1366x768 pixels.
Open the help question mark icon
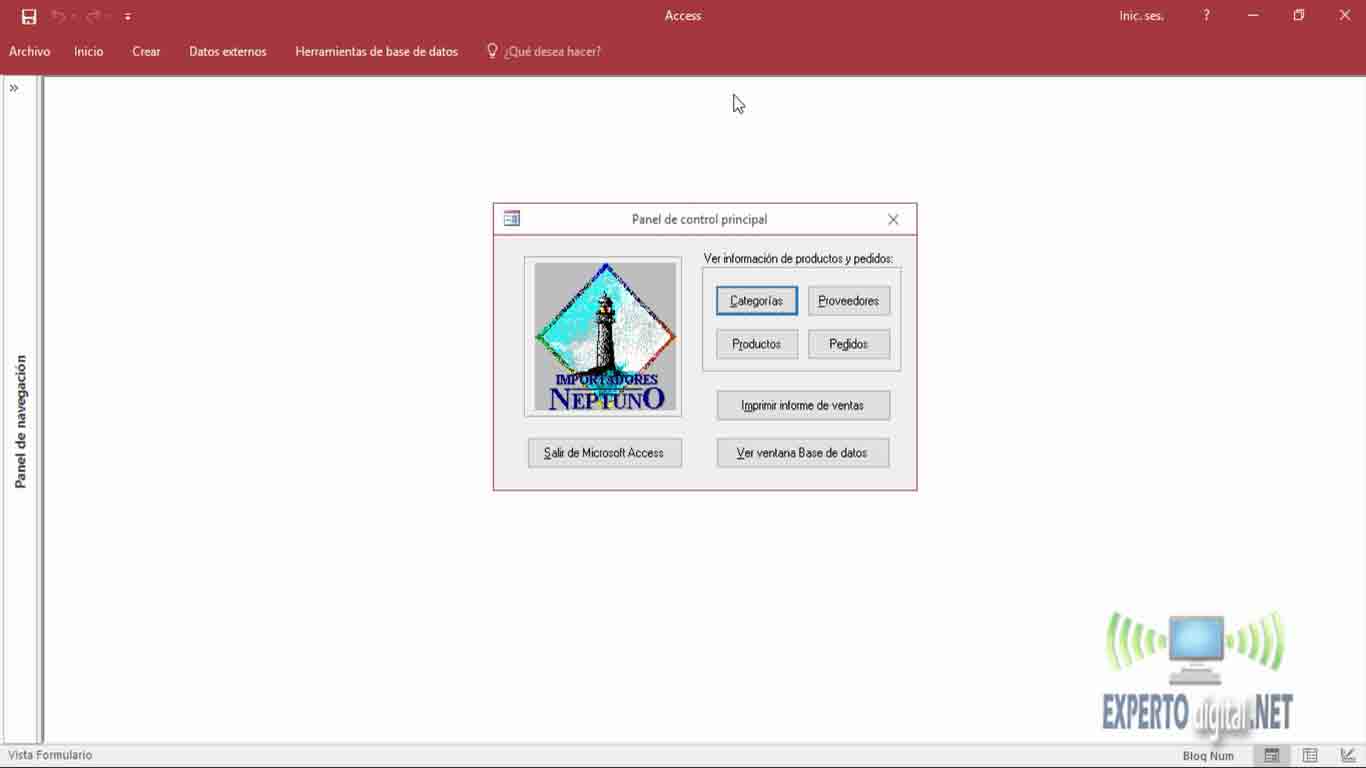(1207, 16)
